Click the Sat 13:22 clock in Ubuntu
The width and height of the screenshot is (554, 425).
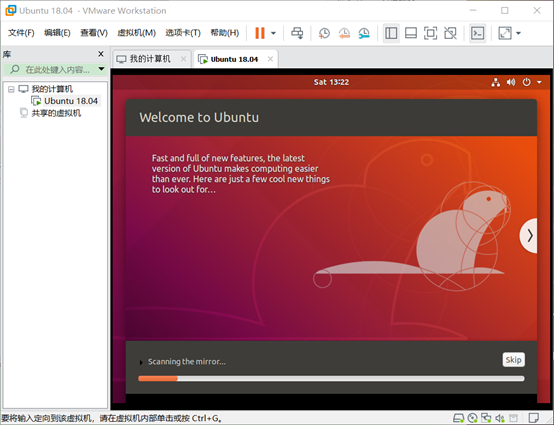click(331, 82)
